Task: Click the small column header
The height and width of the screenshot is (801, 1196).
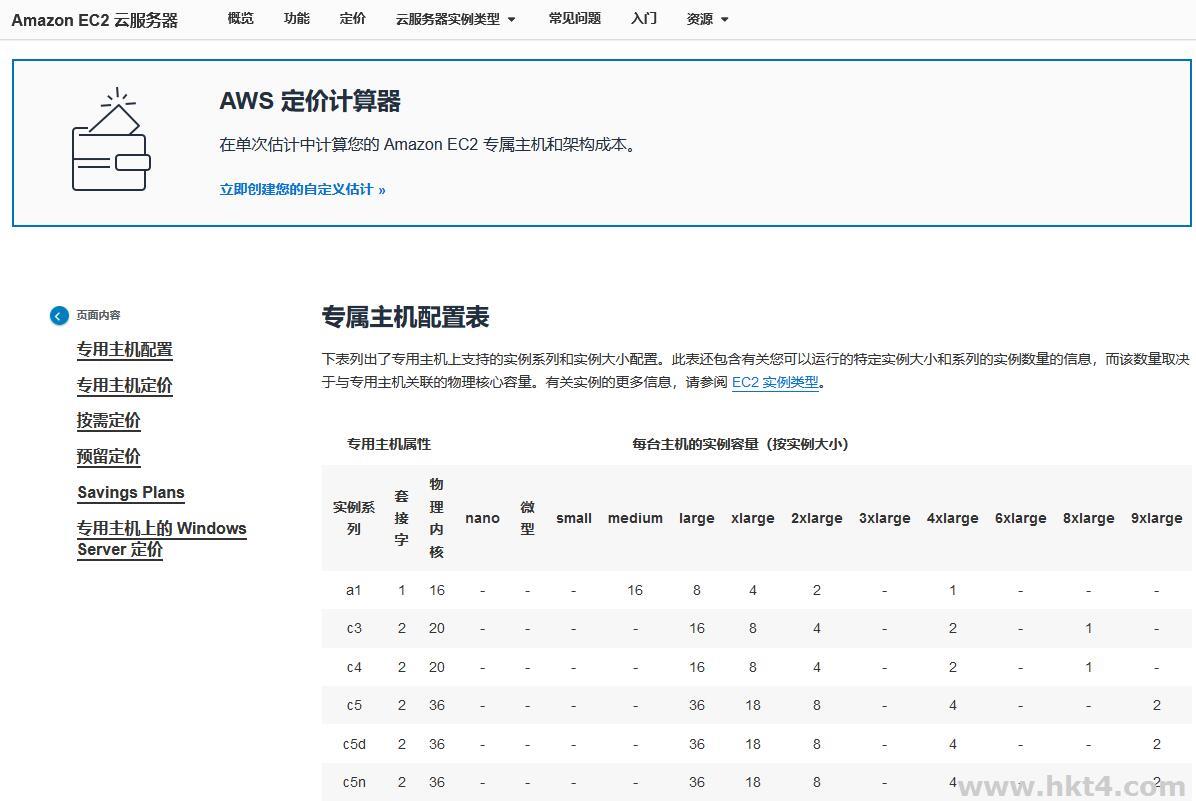Action: point(574,518)
